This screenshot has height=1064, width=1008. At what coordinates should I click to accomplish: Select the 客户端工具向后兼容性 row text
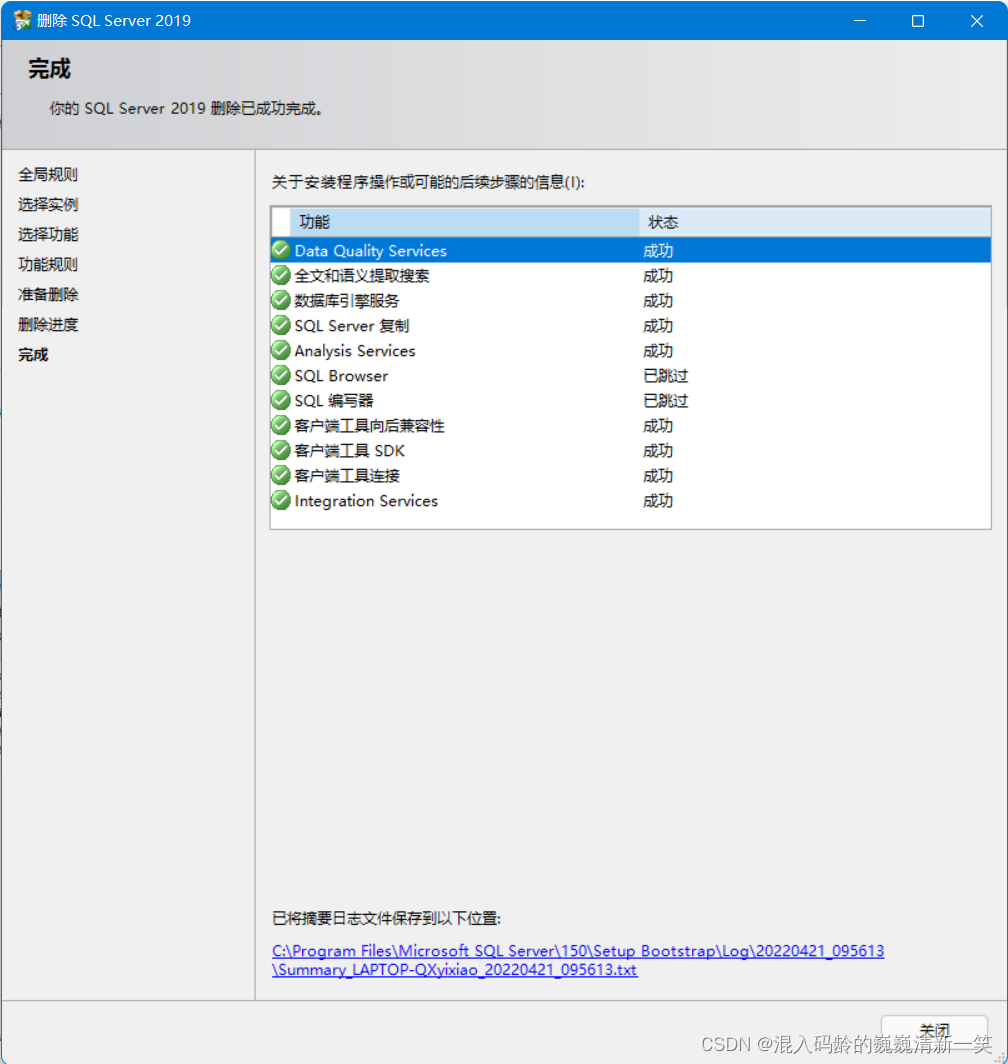pyautogui.click(x=369, y=425)
